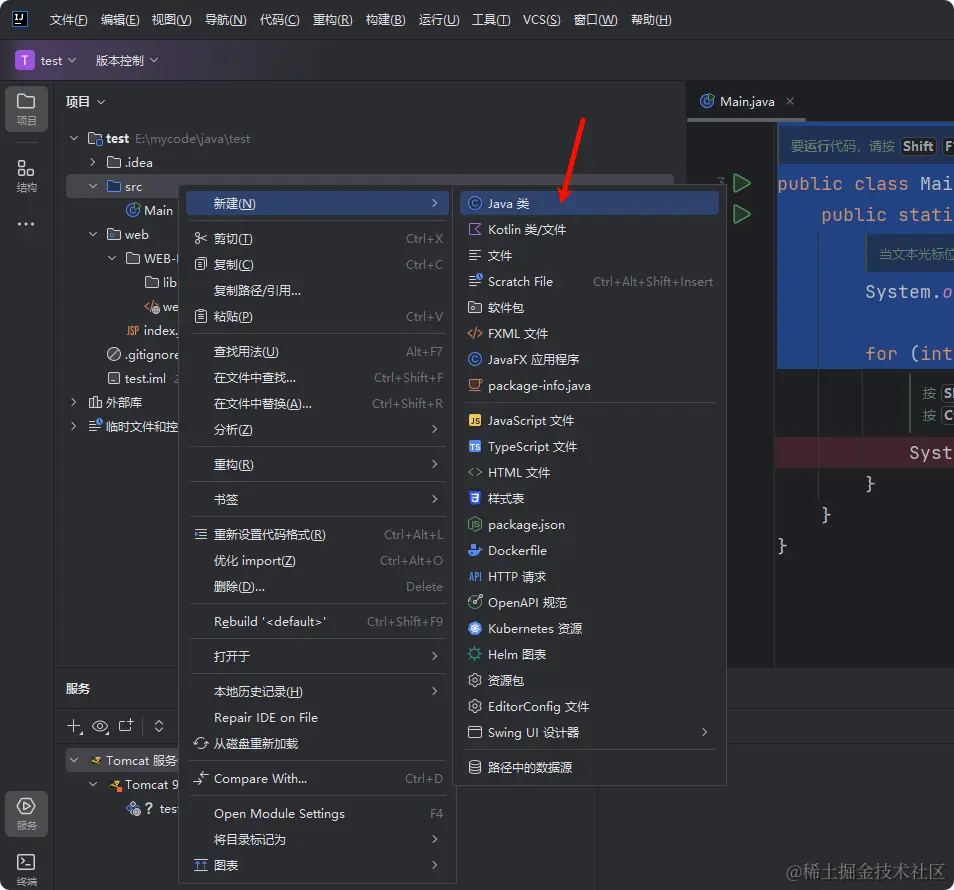The height and width of the screenshot is (890, 954).
Task: Choose Helm 图表 in New submenu
Action: click(x=589, y=655)
